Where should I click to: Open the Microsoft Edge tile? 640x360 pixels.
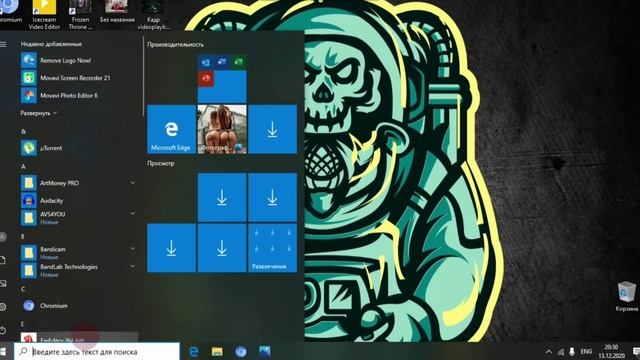click(x=171, y=129)
